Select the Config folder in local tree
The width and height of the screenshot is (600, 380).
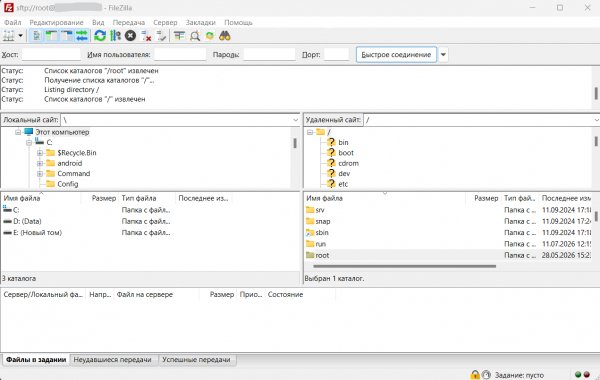pos(68,184)
